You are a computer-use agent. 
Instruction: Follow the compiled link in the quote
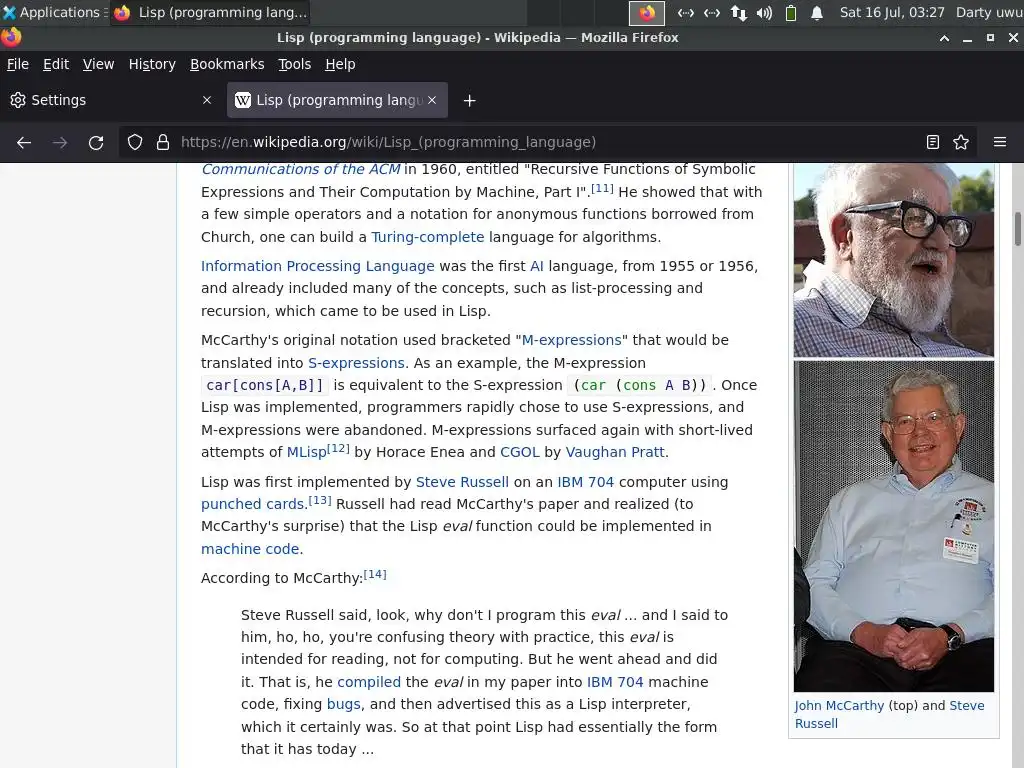pos(369,682)
